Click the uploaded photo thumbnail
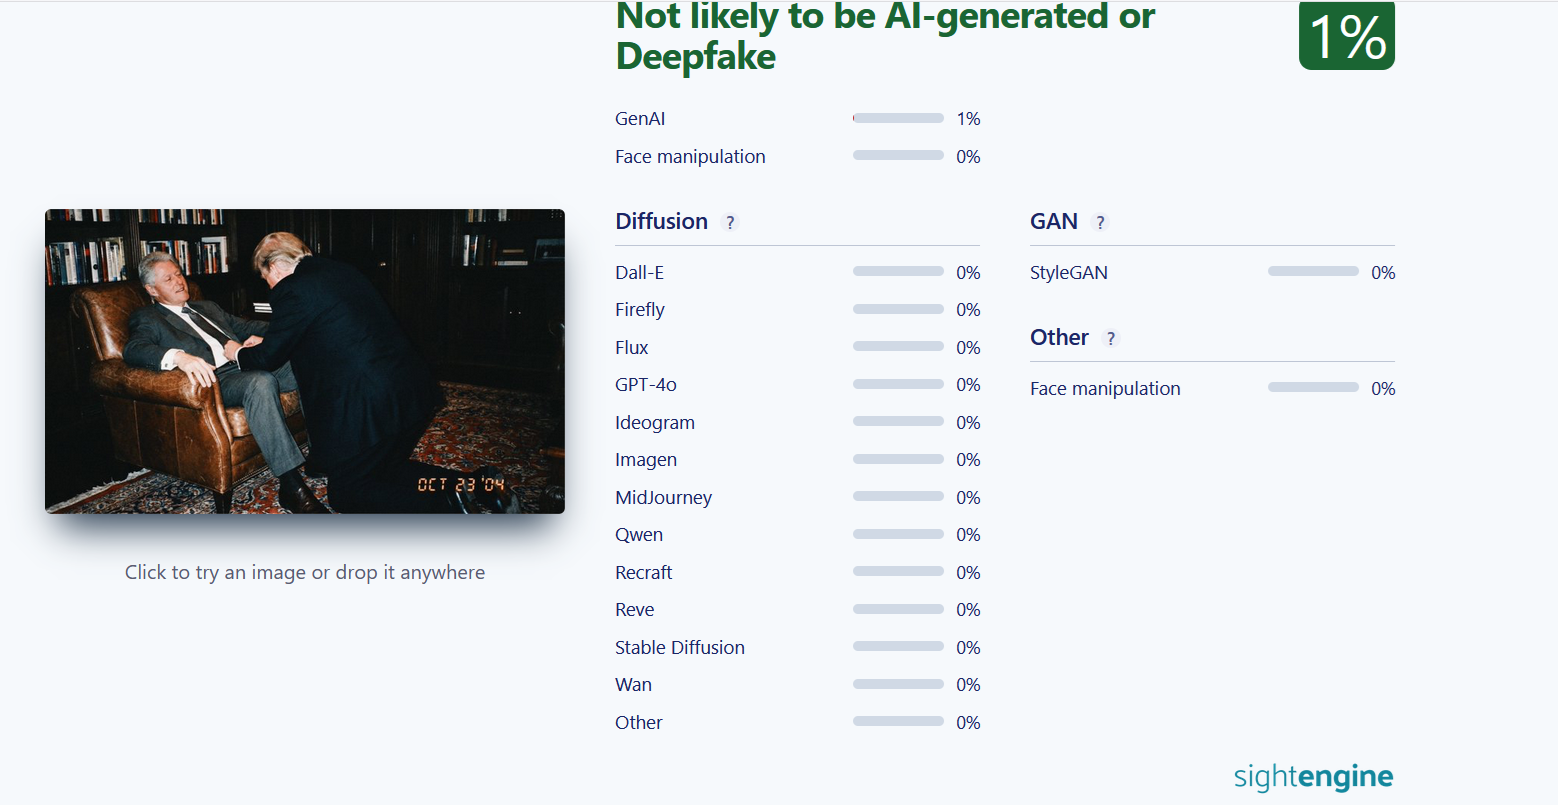 [x=305, y=361]
